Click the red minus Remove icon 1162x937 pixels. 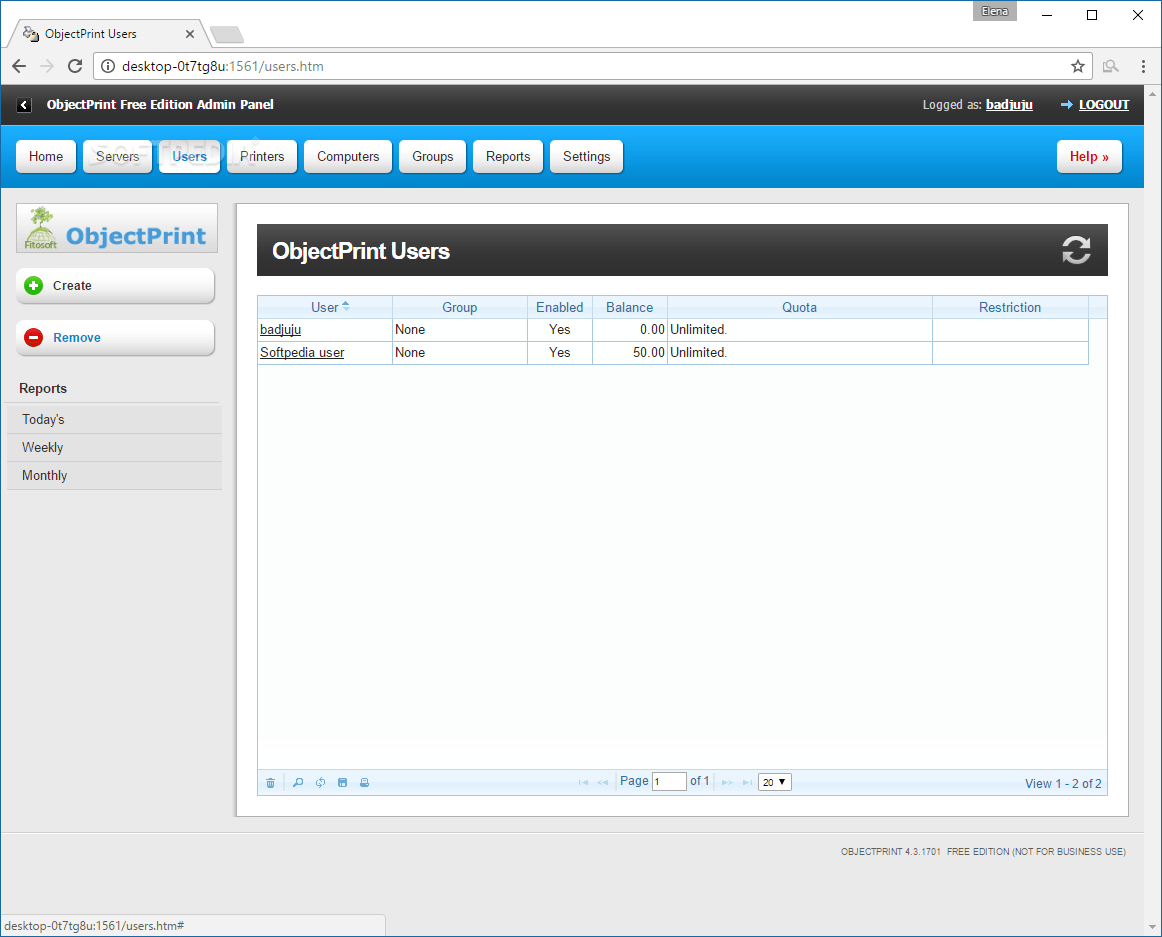tap(33, 338)
